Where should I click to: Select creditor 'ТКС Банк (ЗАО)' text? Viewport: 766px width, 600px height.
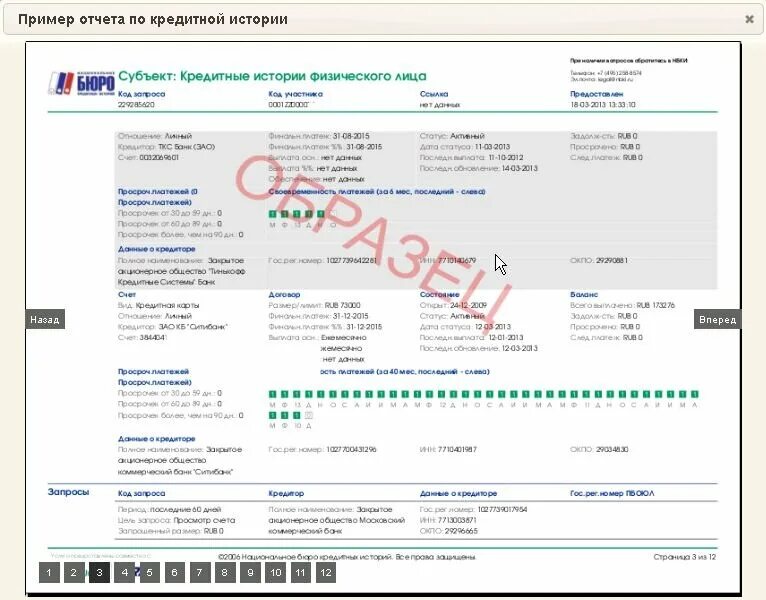[x=187, y=147]
